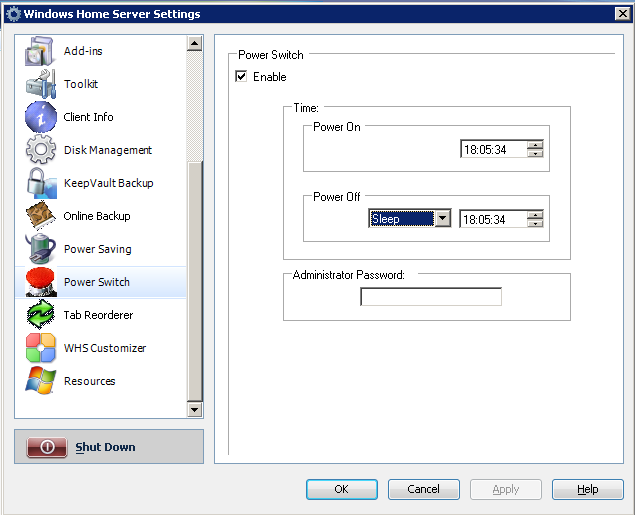The height and width of the screenshot is (515, 635).
Task: Click the Cancel button
Action: (x=424, y=489)
